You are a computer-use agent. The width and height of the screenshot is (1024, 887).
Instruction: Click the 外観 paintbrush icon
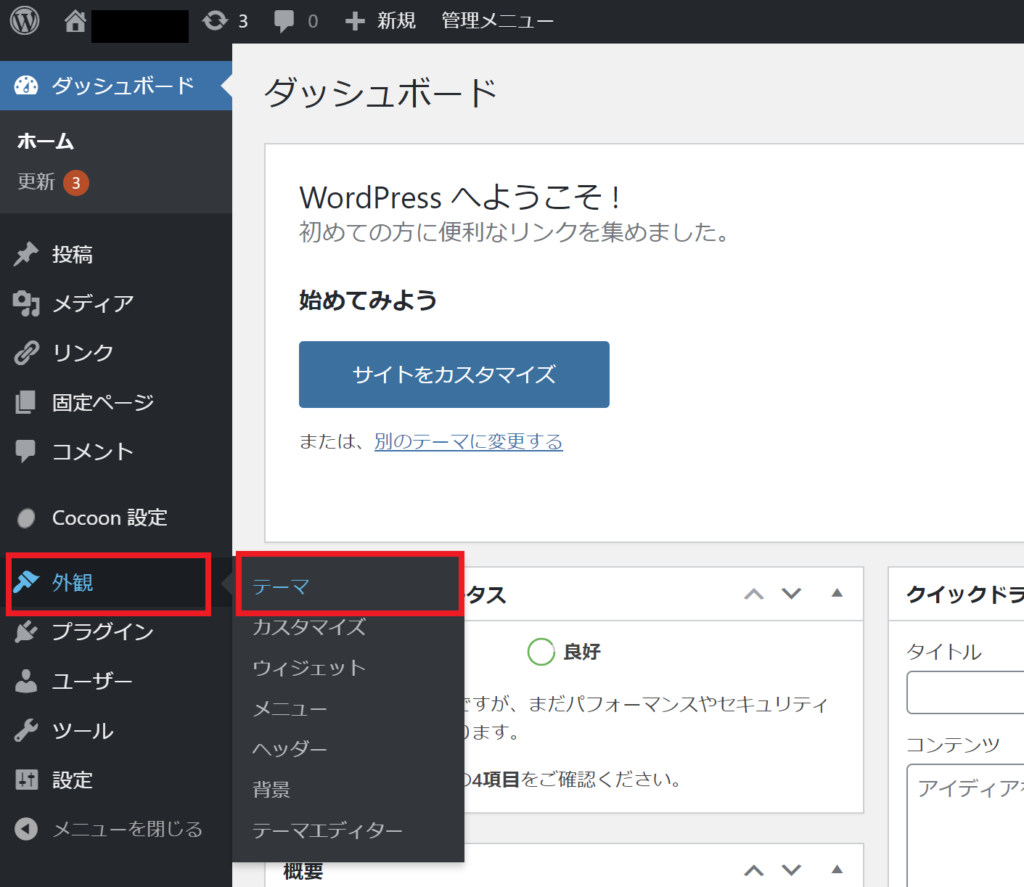pos(26,582)
